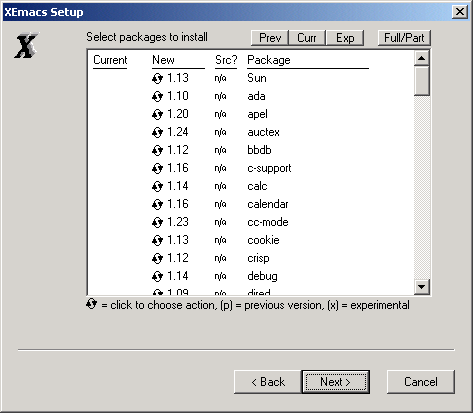Screen dimensions: 473x413
Task: Click the package name 'crisp'
Action: click(258, 258)
